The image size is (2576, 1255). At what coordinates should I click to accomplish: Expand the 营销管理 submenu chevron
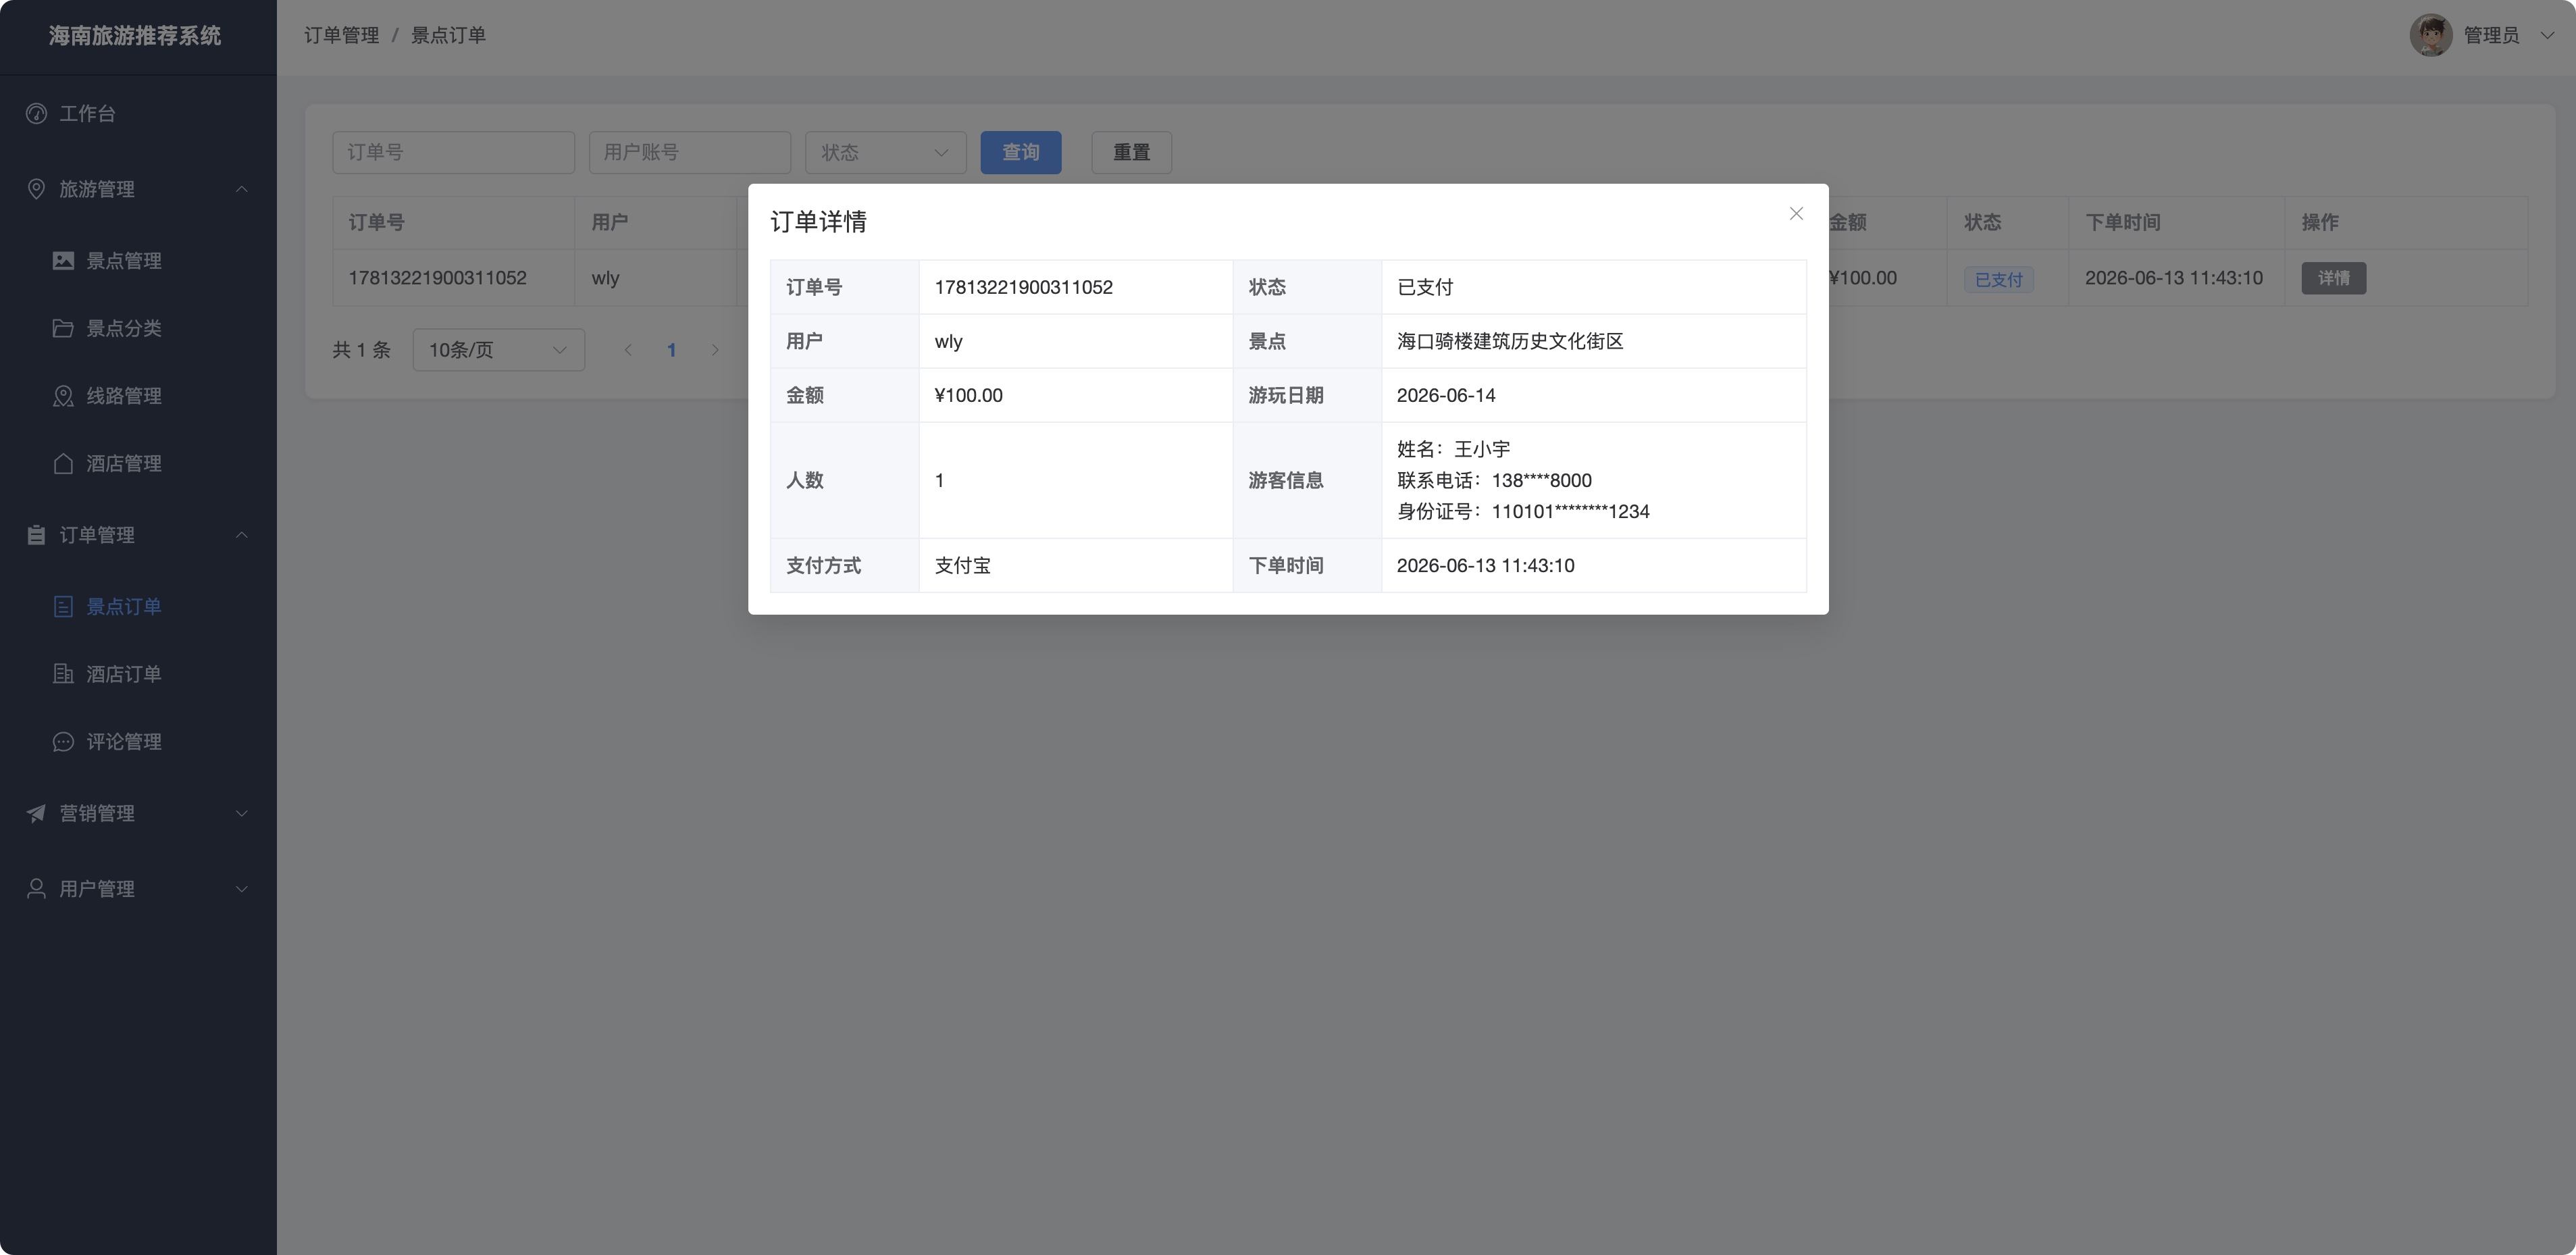tap(241, 813)
